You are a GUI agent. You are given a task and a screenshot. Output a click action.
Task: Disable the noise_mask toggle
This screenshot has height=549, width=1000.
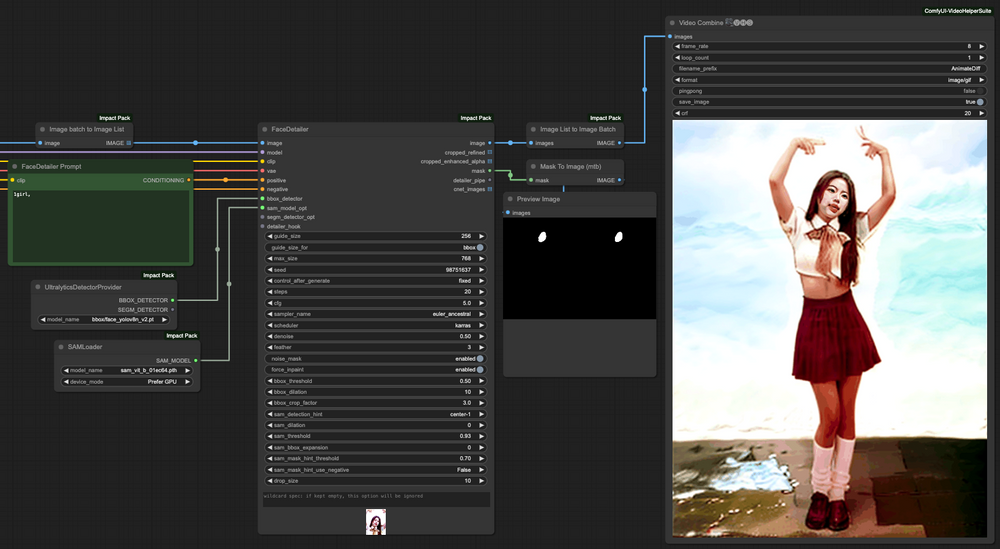click(x=480, y=358)
